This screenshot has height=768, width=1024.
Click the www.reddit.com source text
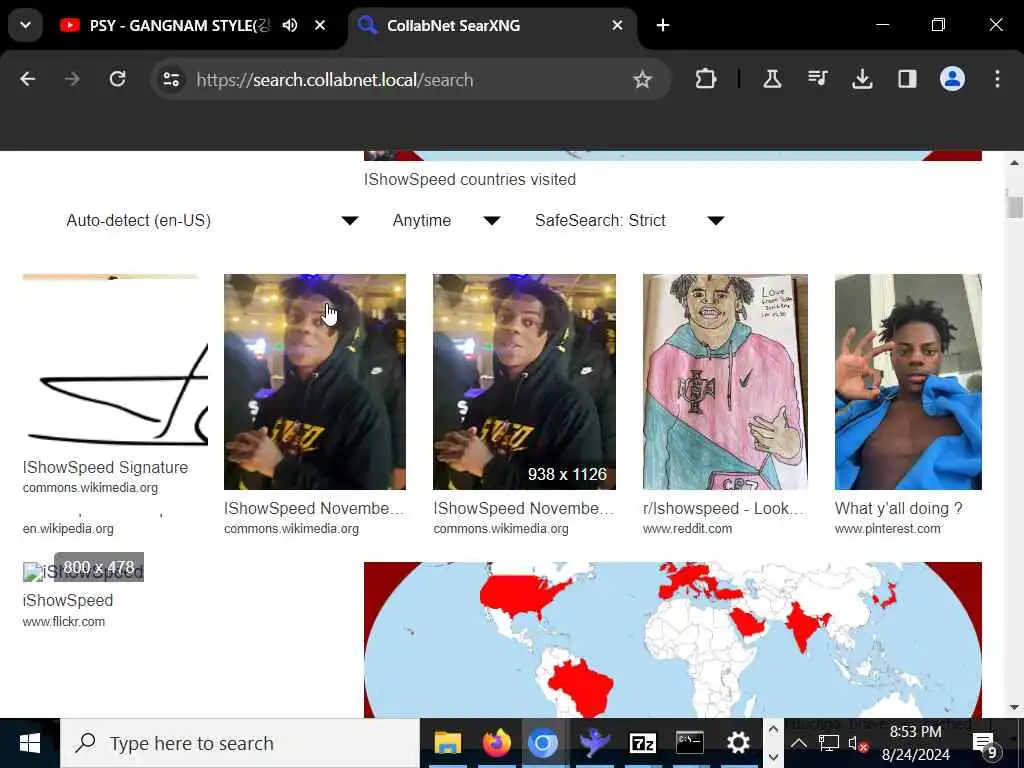coord(687,528)
